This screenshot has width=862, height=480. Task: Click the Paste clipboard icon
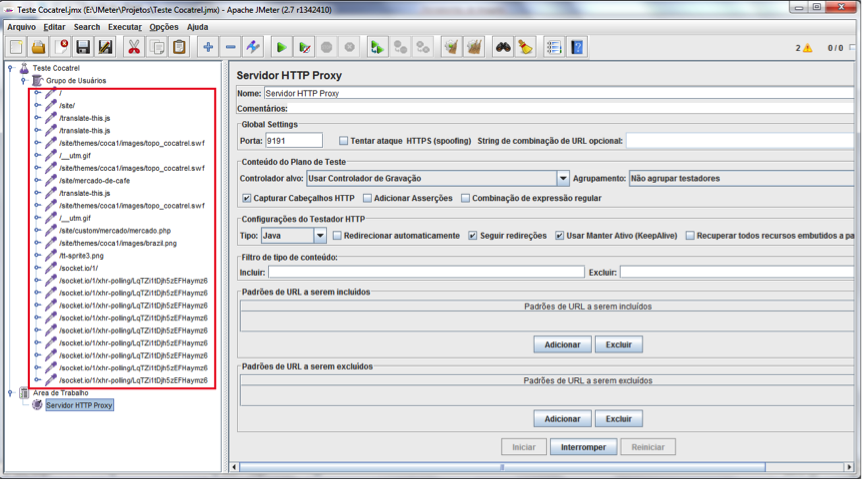point(179,47)
